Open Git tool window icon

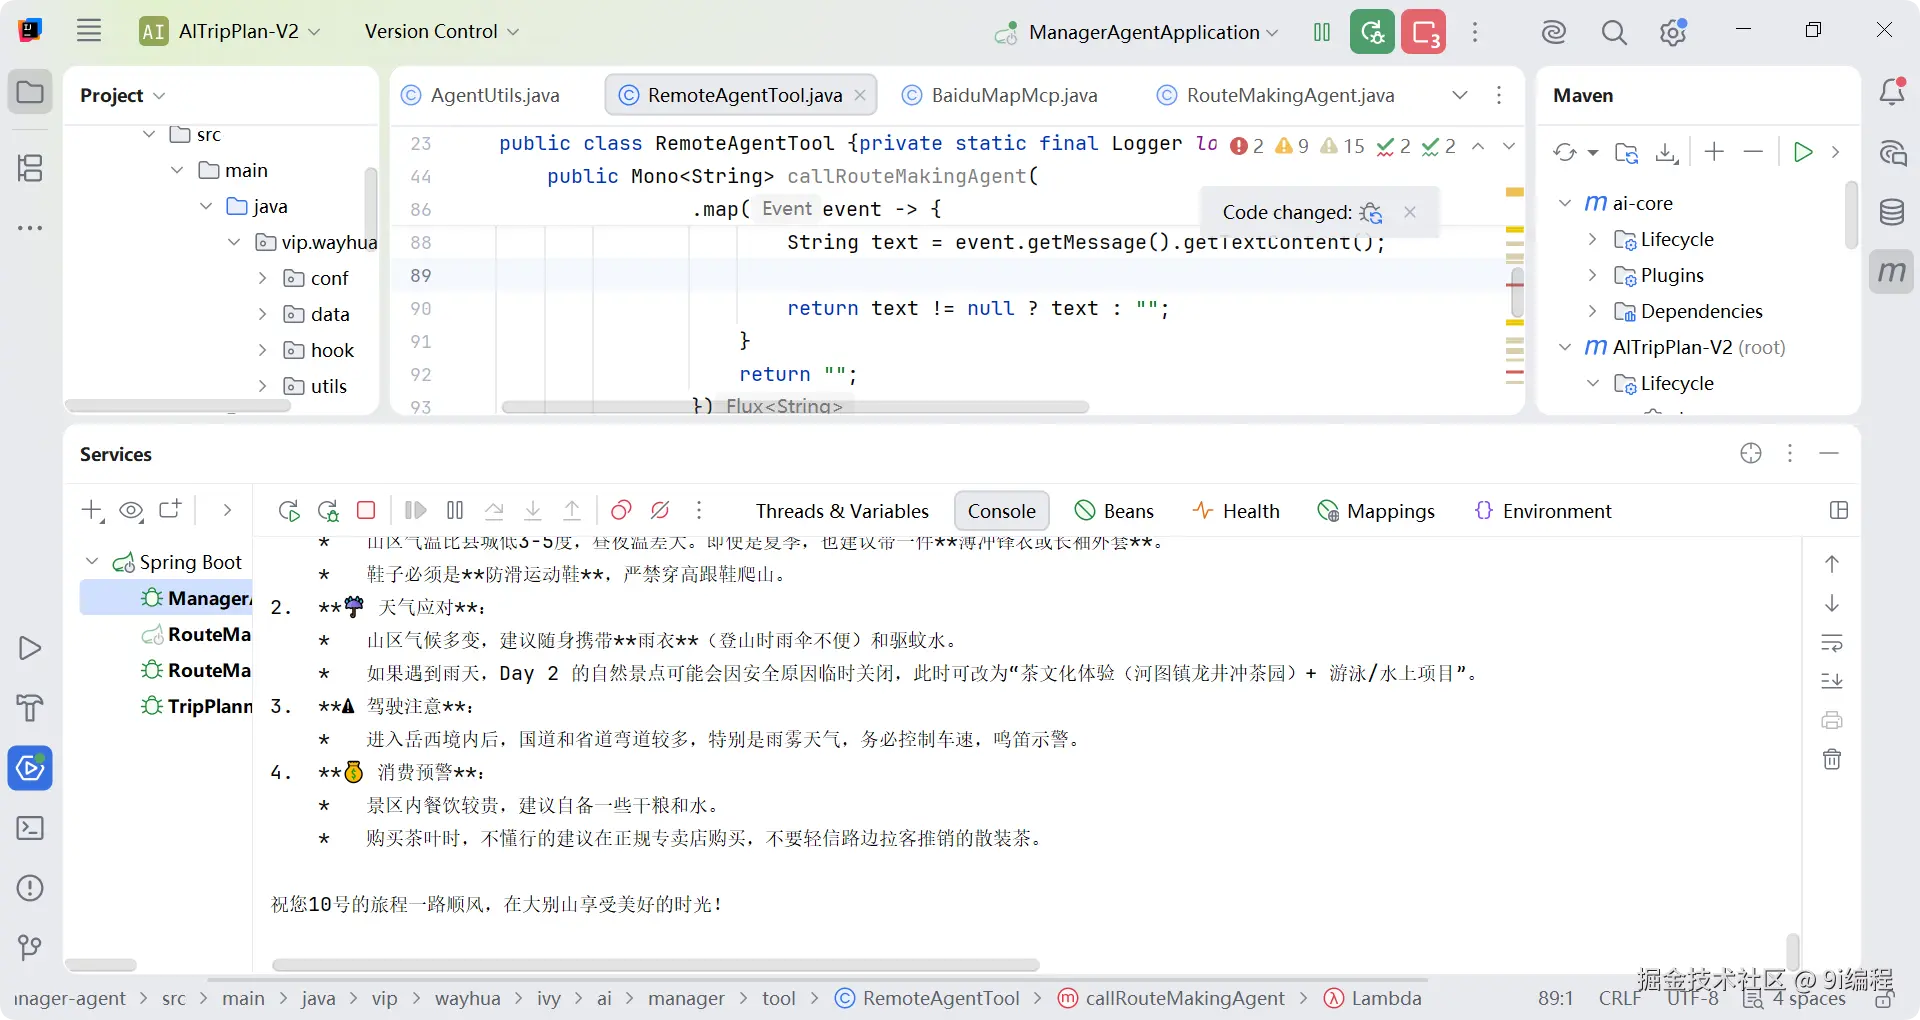click(x=30, y=947)
